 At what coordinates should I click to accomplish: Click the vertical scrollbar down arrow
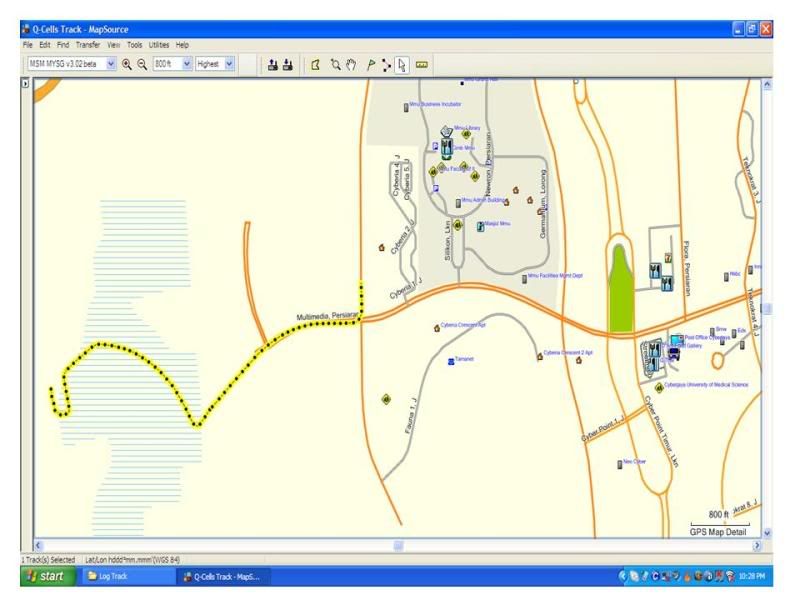tap(767, 533)
